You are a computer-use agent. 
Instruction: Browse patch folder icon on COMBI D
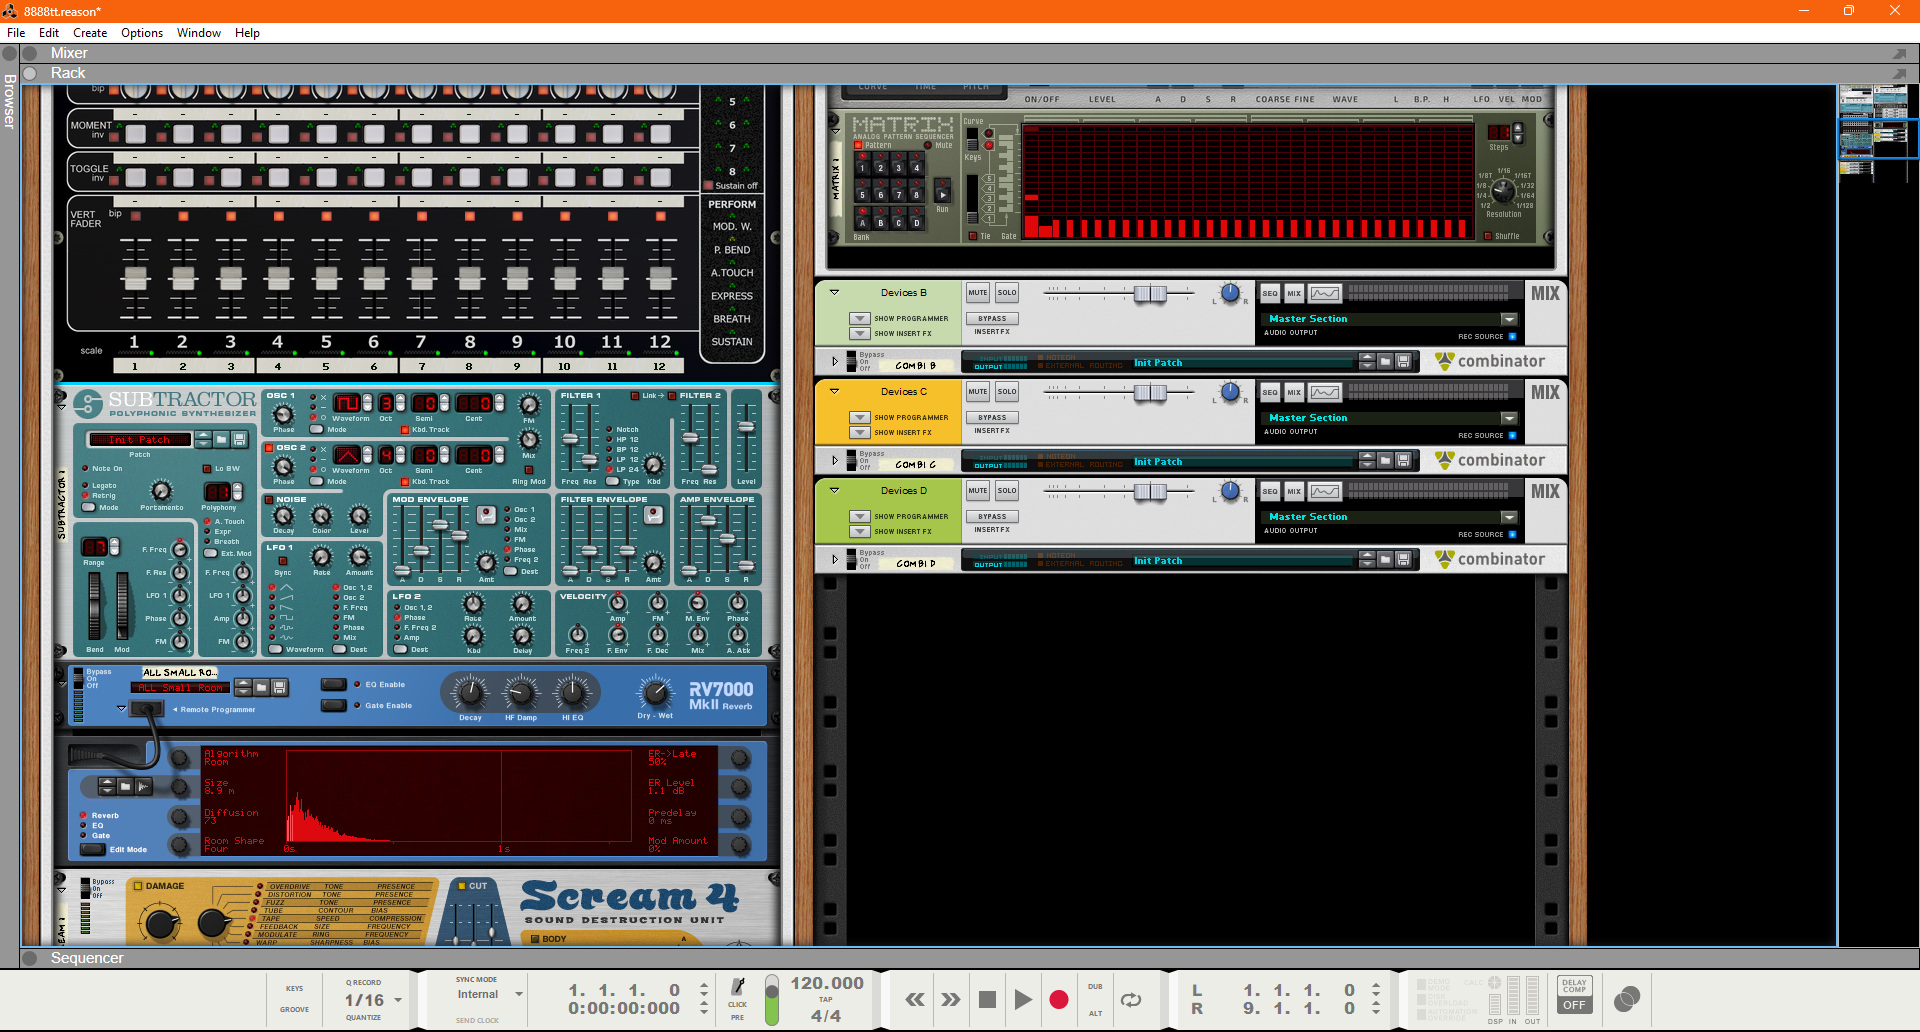1385,559
